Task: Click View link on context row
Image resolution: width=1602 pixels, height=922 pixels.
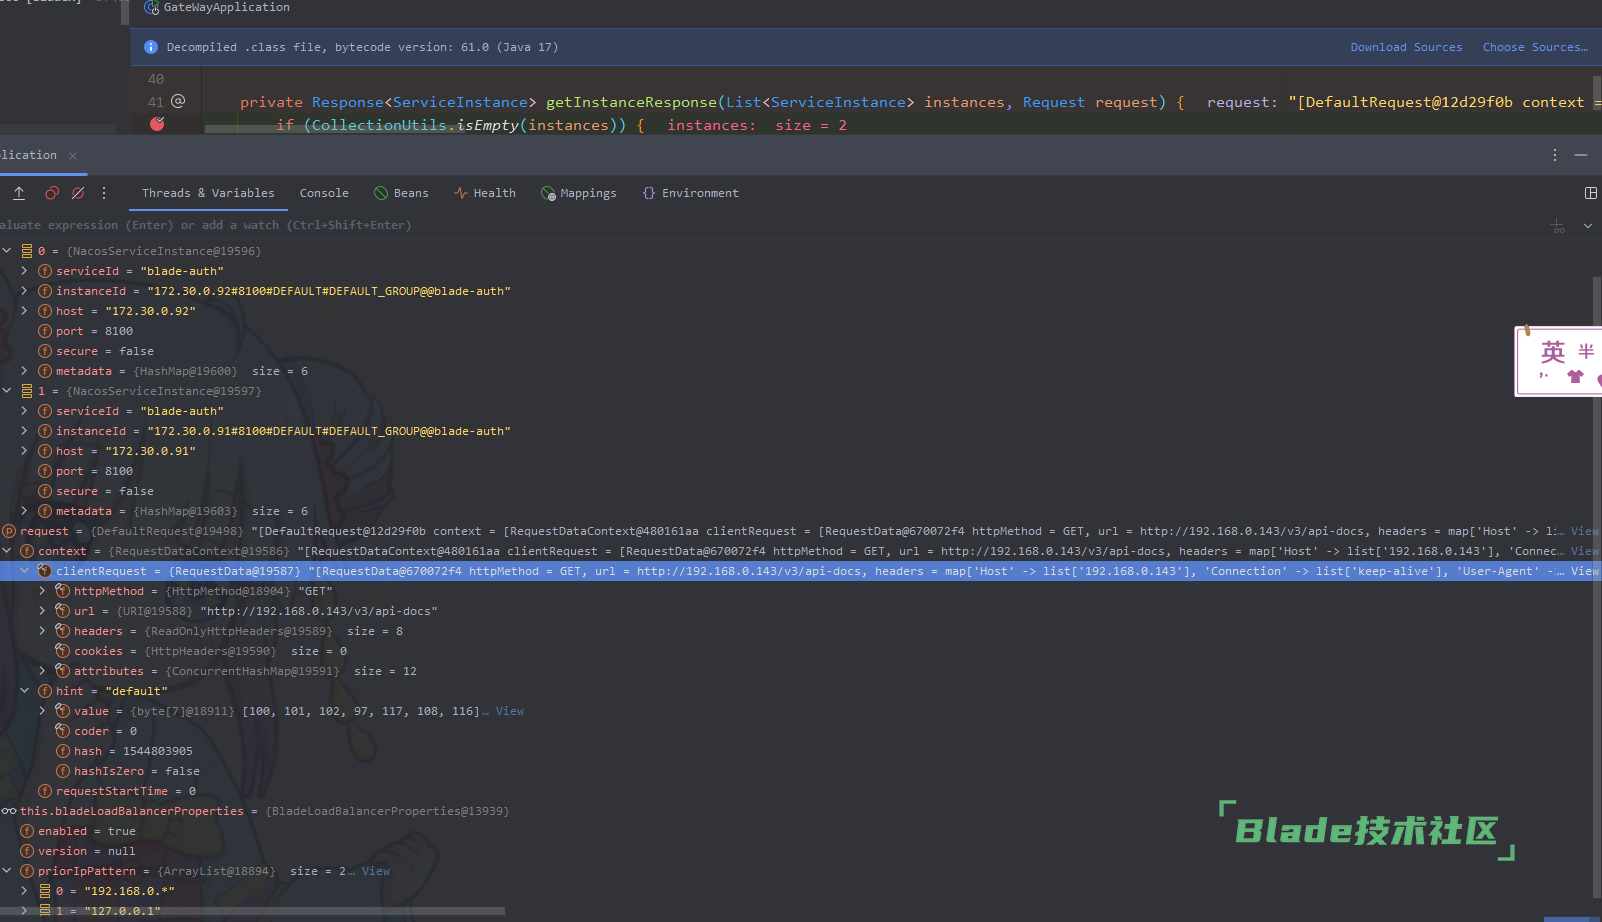Action: pyautogui.click(x=1584, y=551)
